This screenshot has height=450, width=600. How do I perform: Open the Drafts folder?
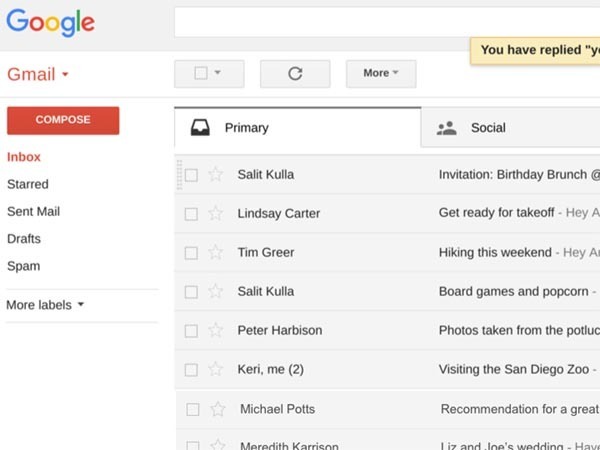(24, 239)
